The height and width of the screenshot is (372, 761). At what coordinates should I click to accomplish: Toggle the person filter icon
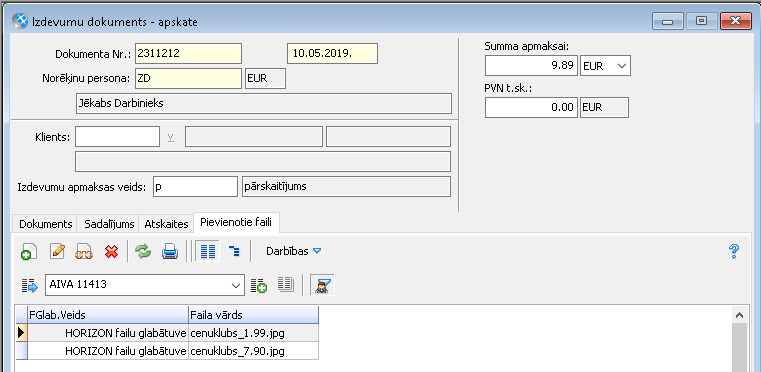point(322,285)
